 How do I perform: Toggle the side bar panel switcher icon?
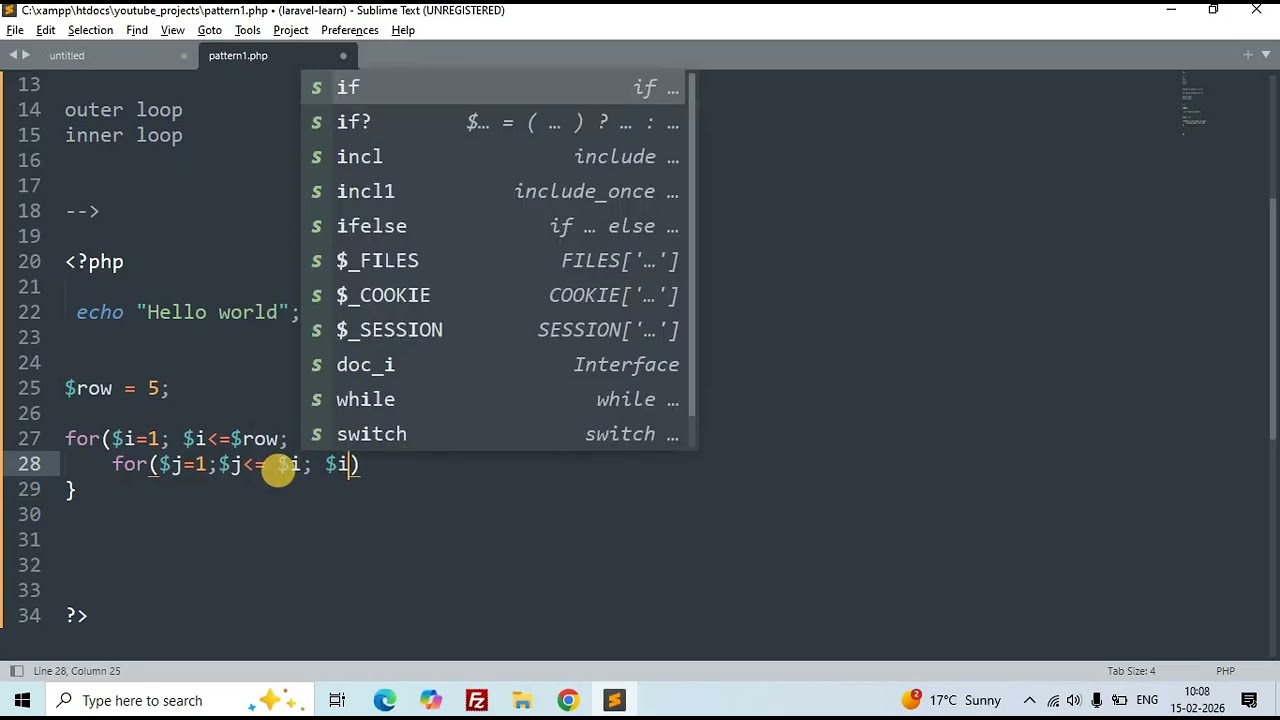coord(16,671)
